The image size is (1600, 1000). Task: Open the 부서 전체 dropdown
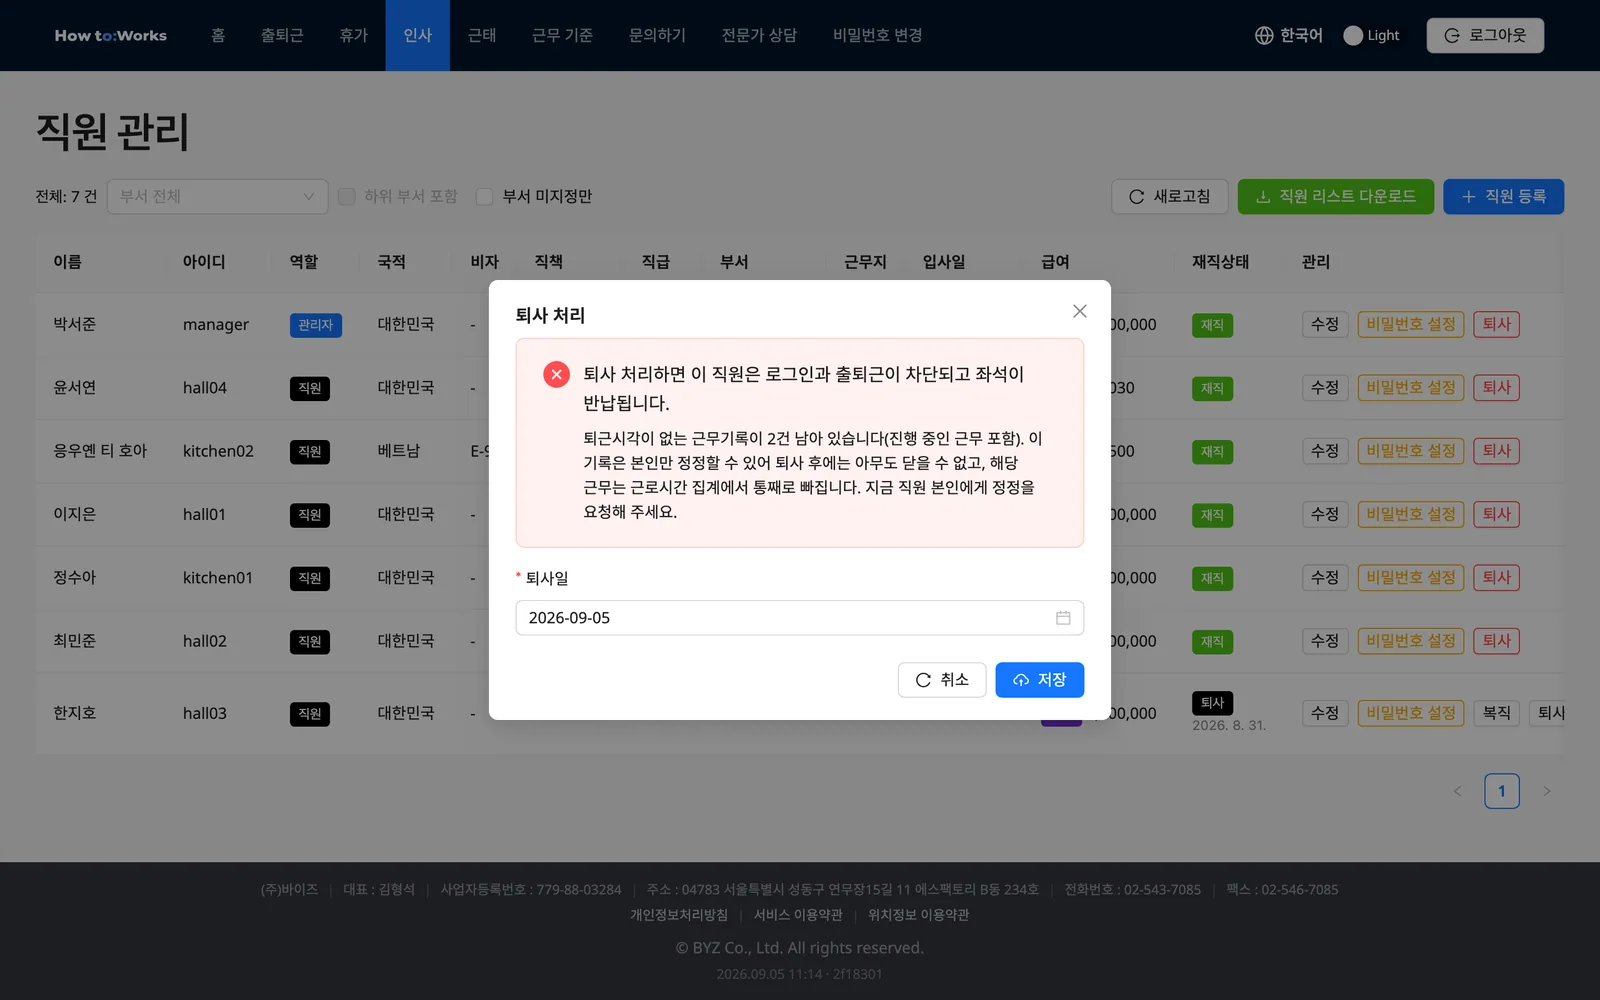(x=217, y=196)
